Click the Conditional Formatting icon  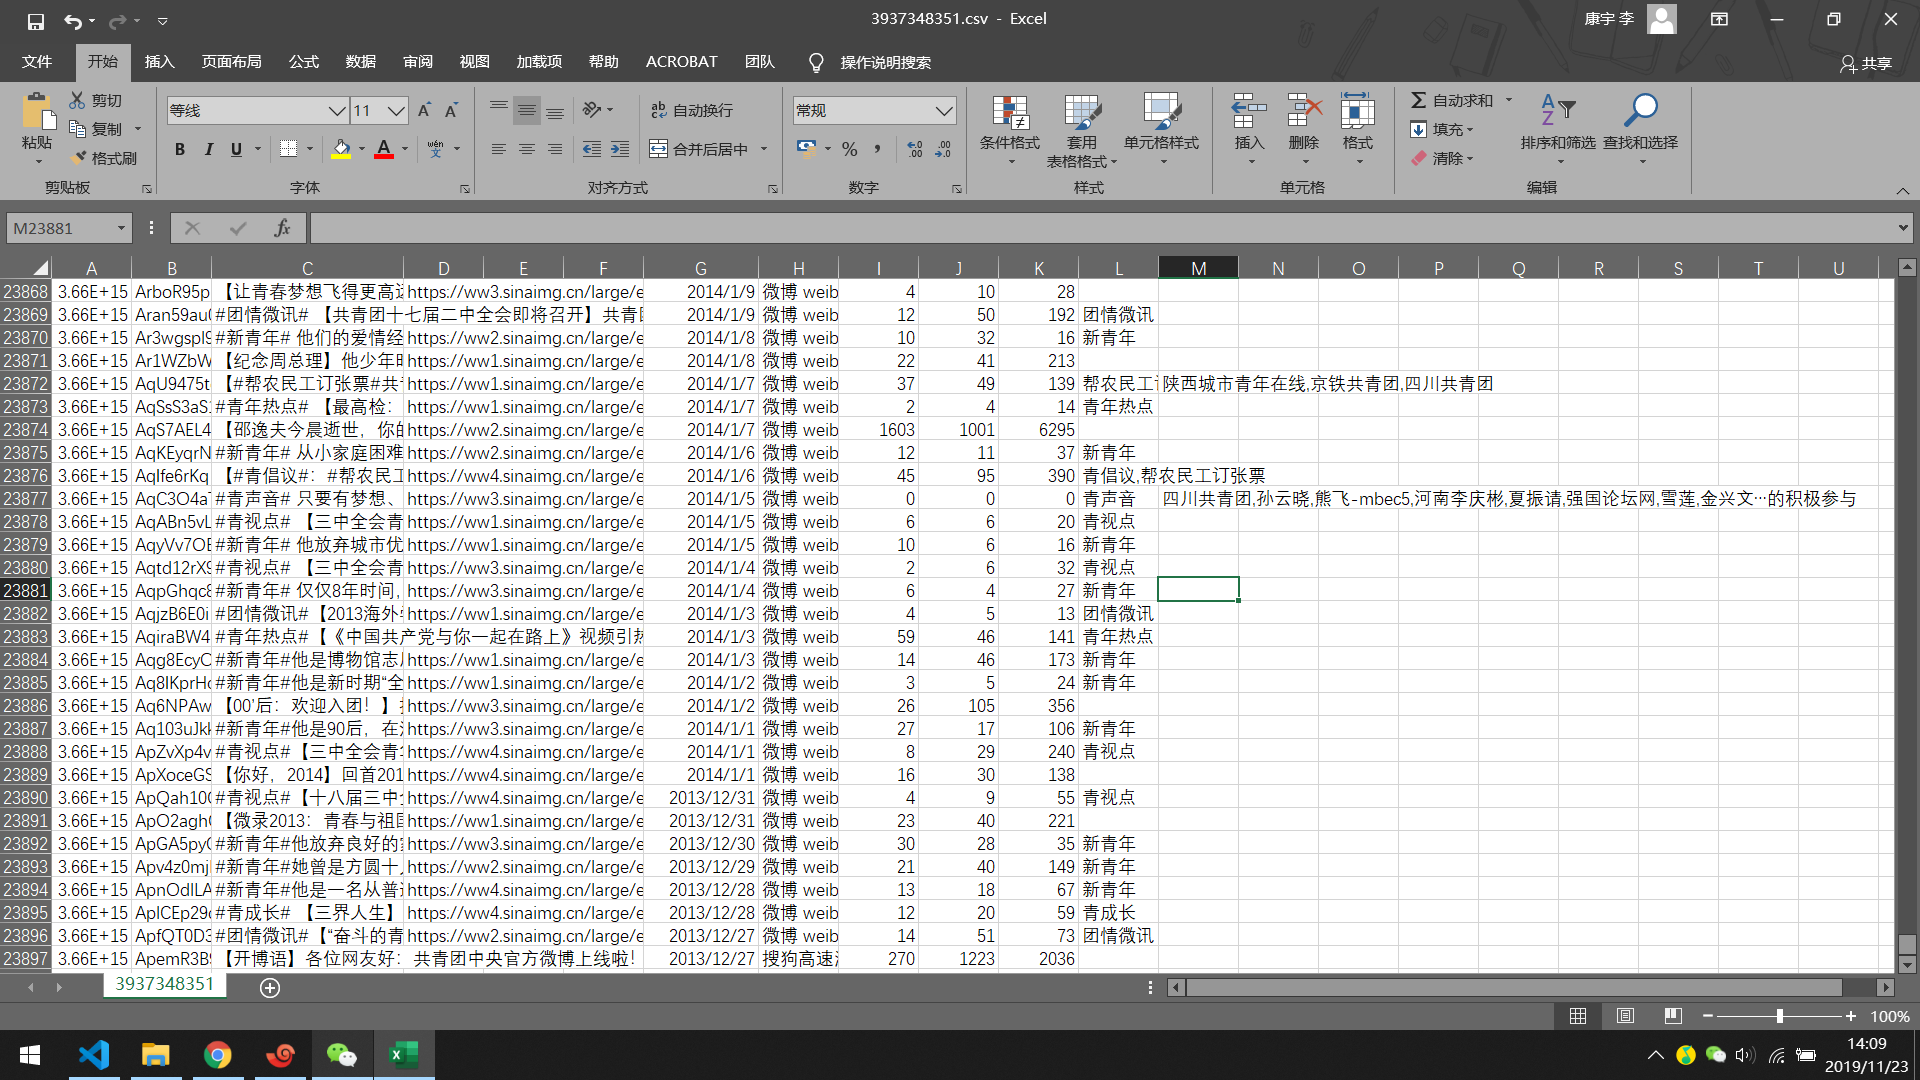pos(1009,113)
